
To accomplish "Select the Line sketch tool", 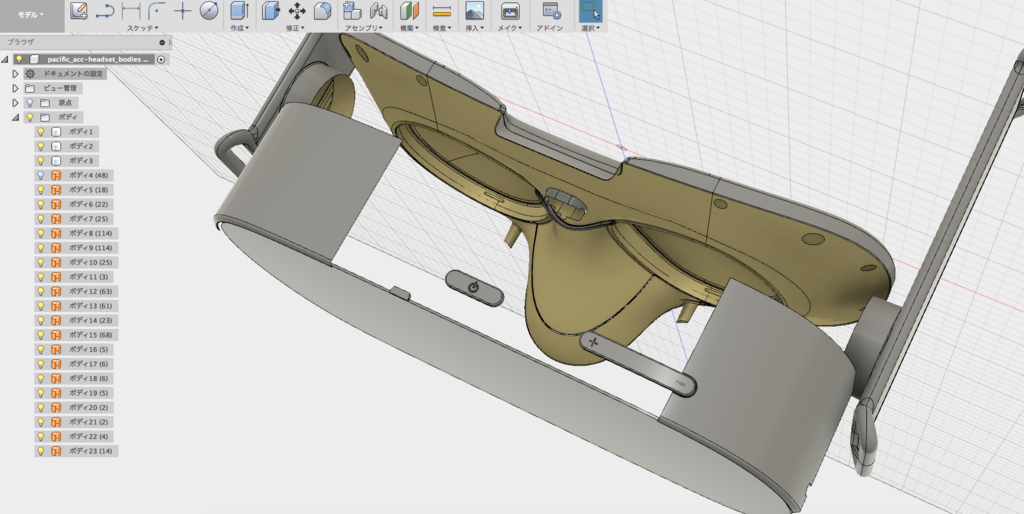I will 104,10.
